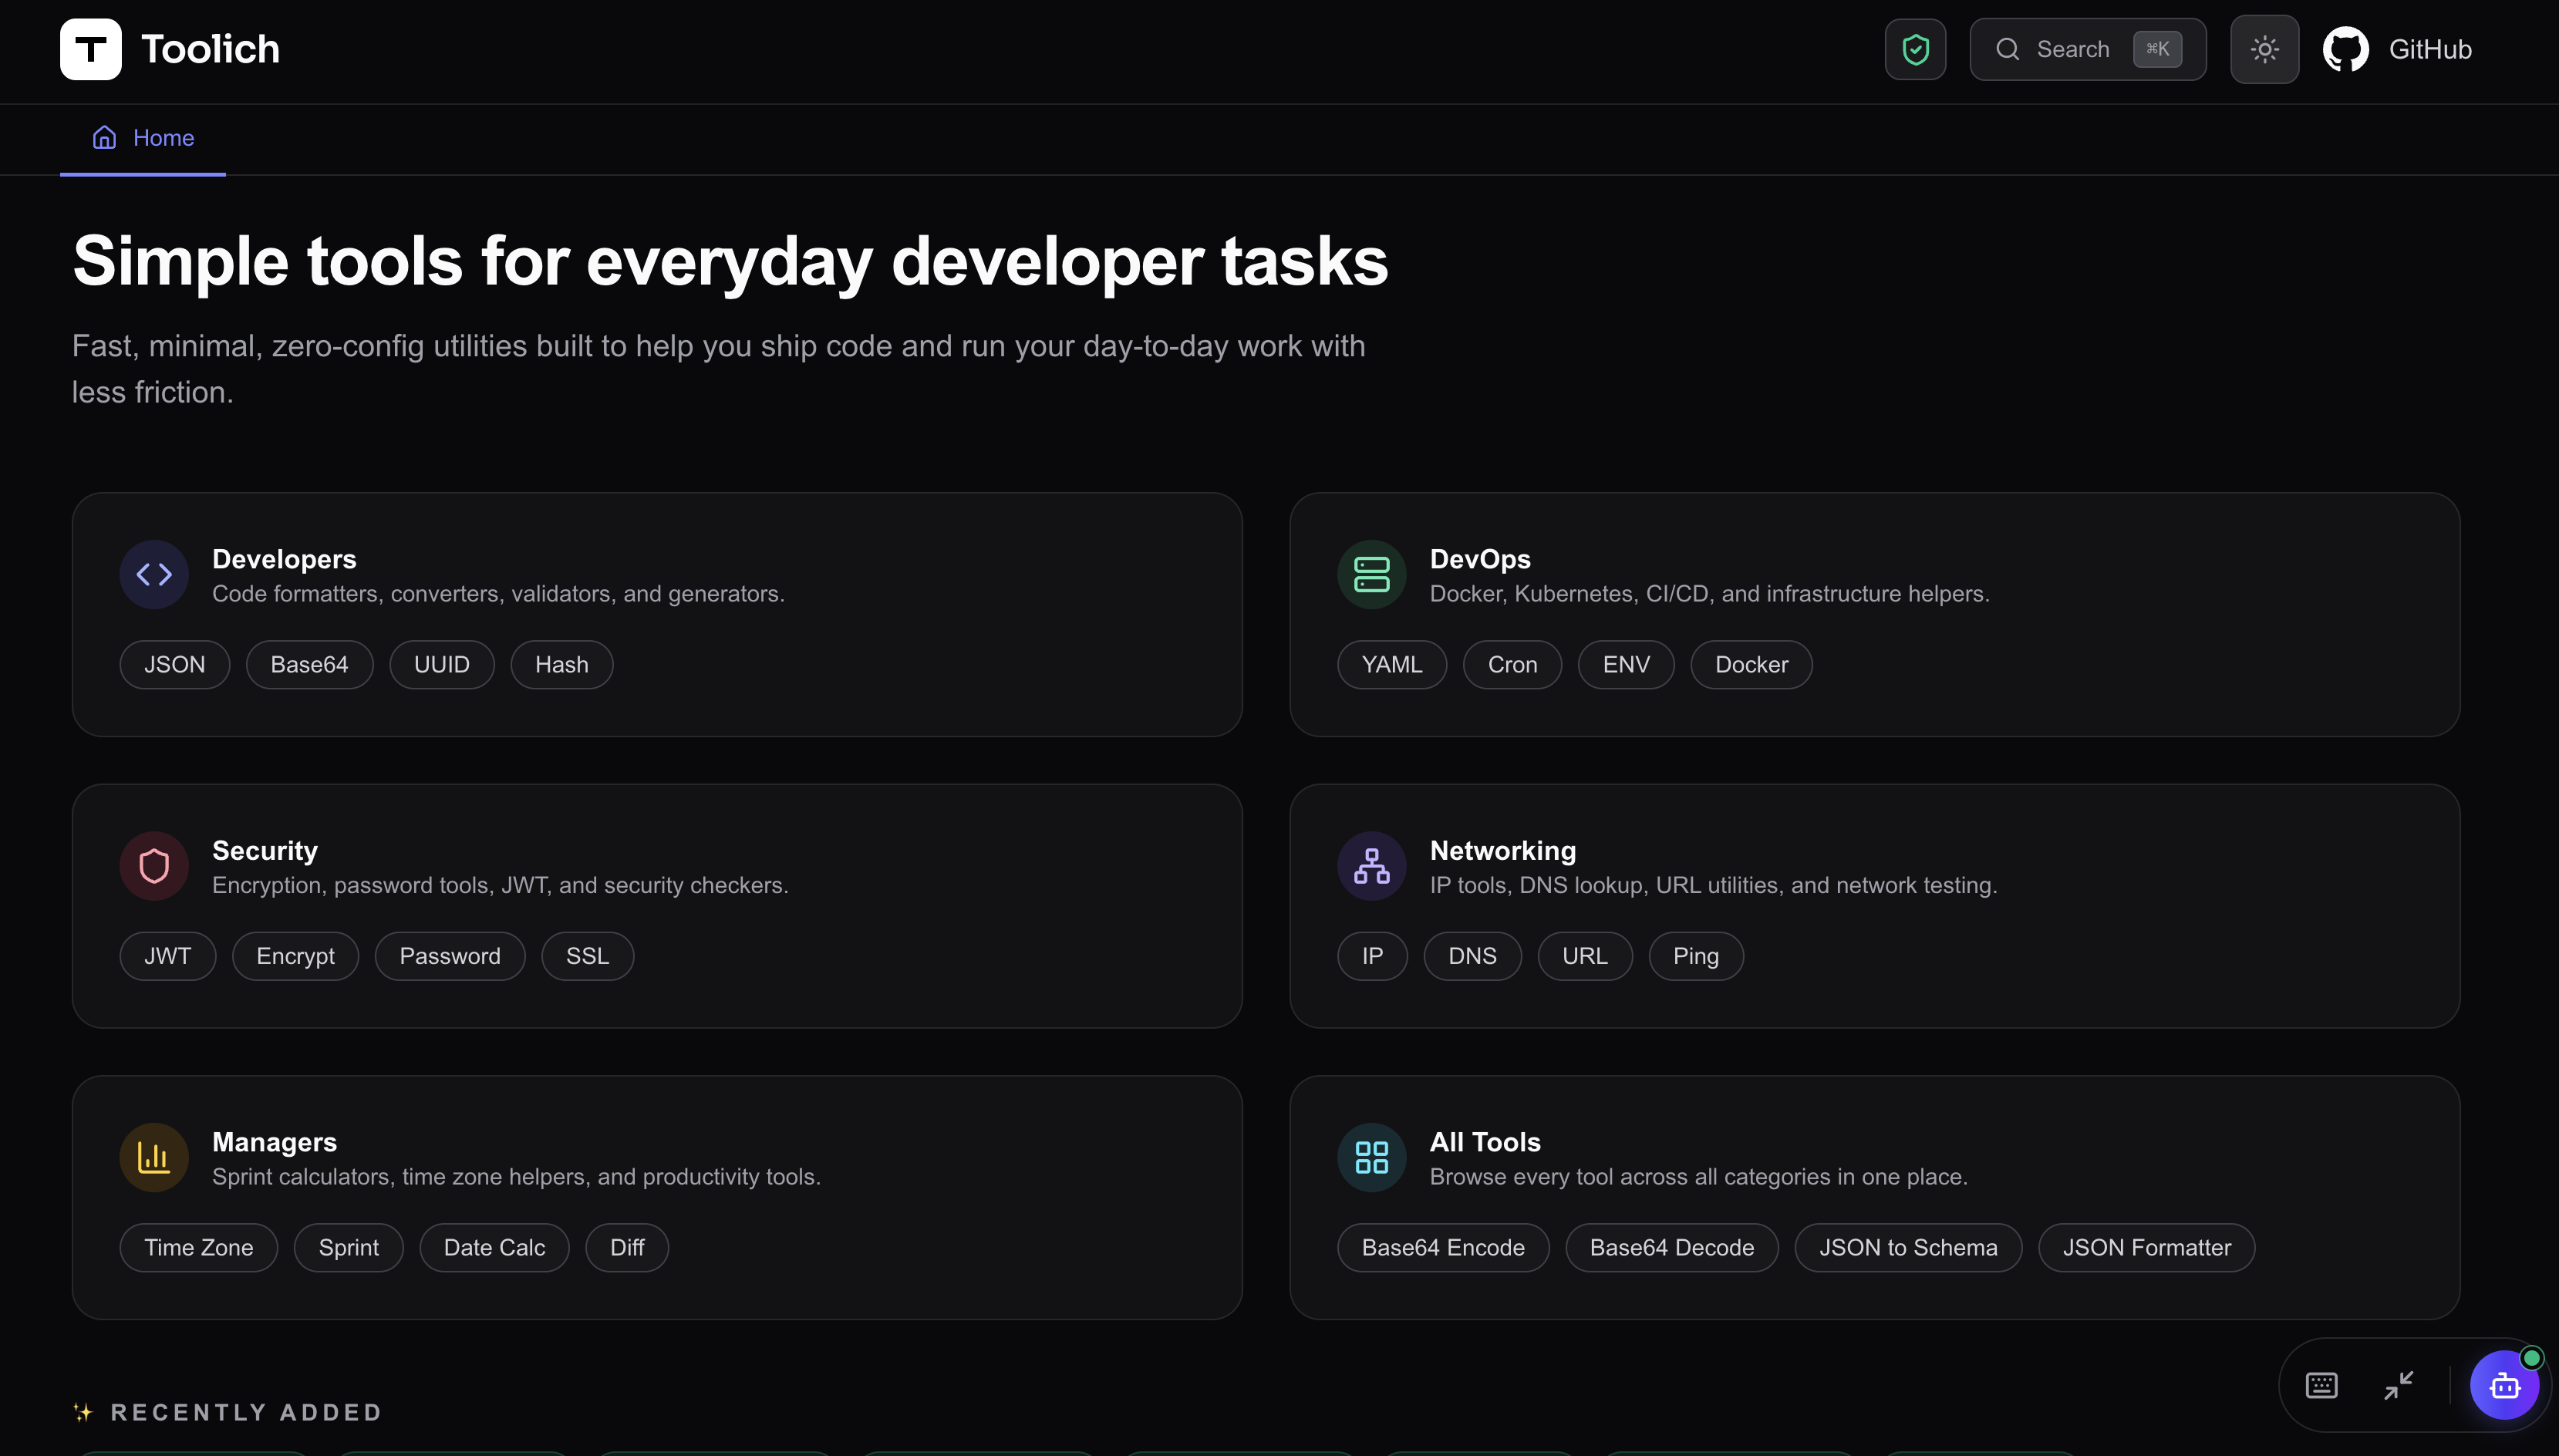Open the GitHub link
Screen dimensions: 2559x1456
[x=2397, y=49]
